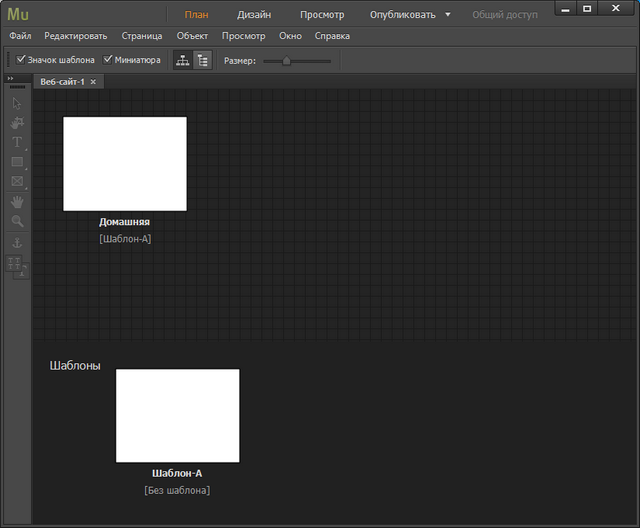Image resolution: width=640 pixels, height=528 pixels.
Task: Close the Веб-сайт-1 tab
Action: [x=93, y=82]
